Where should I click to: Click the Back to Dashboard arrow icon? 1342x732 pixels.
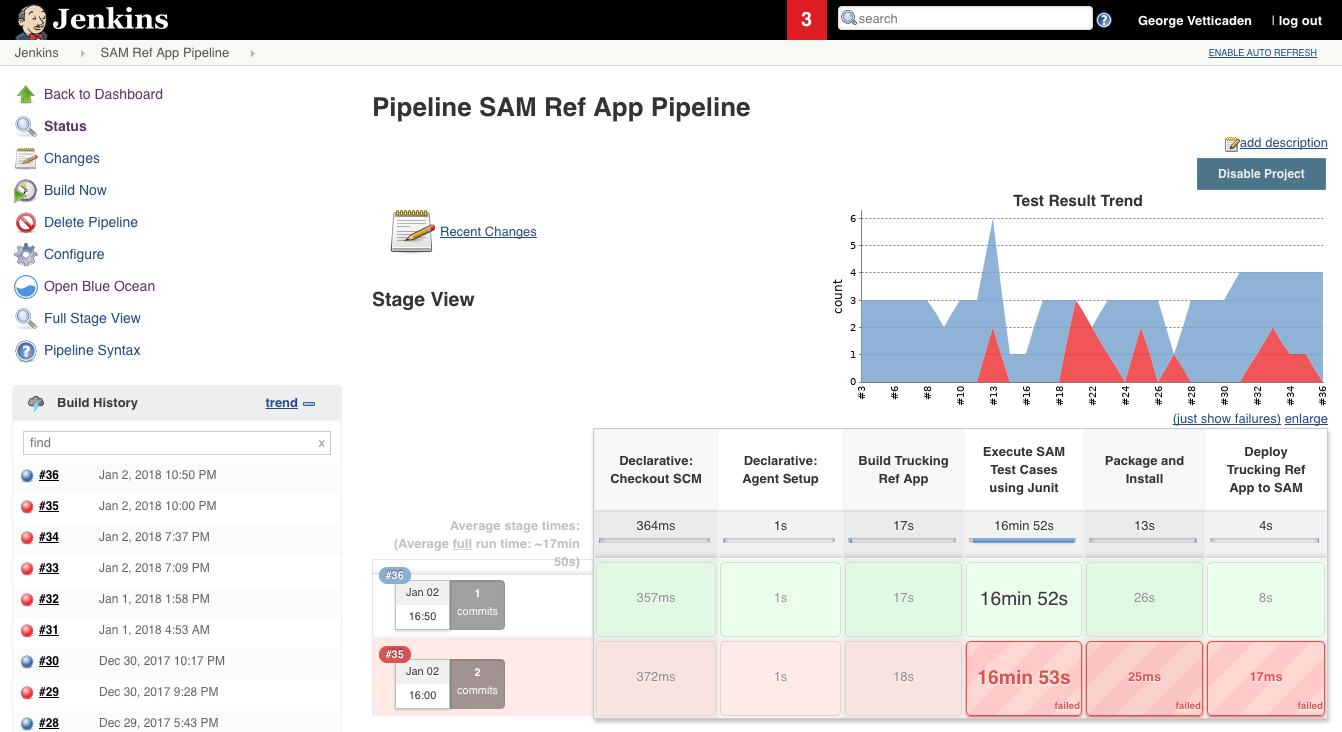click(26, 94)
